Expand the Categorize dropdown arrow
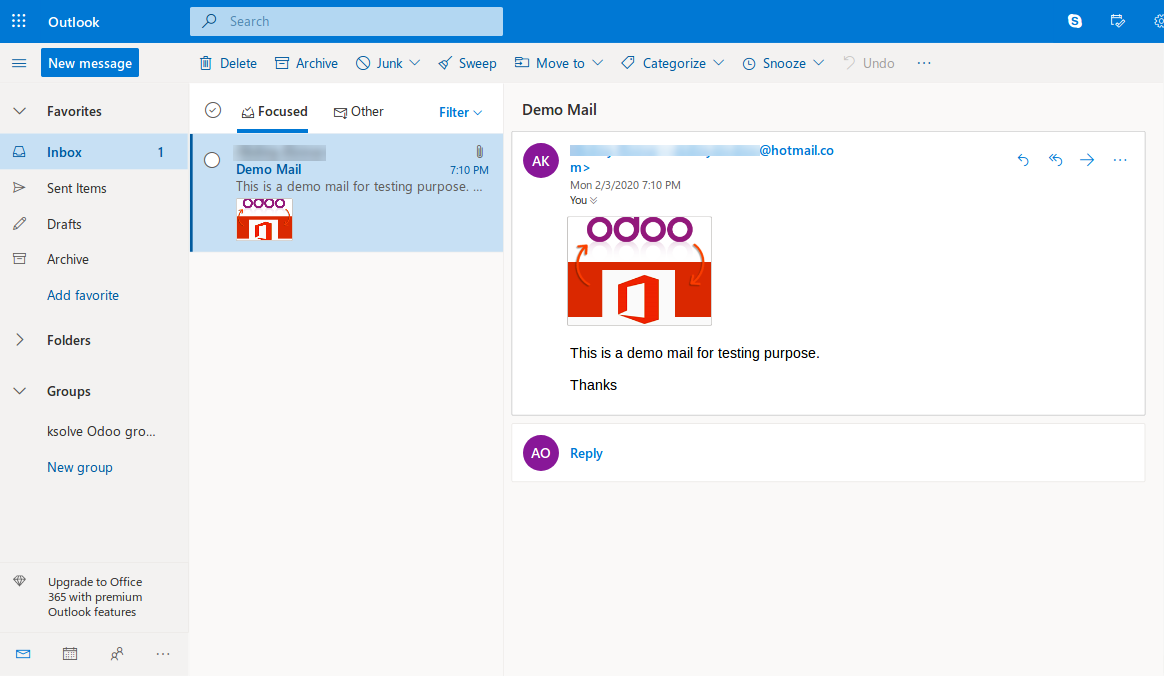The width and height of the screenshot is (1164, 680). coord(719,63)
